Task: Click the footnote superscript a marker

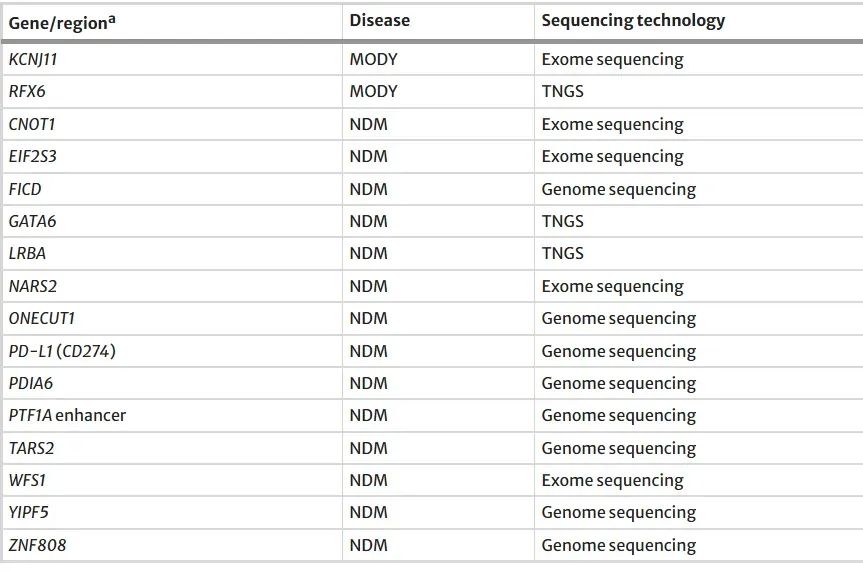Action: point(112,19)
